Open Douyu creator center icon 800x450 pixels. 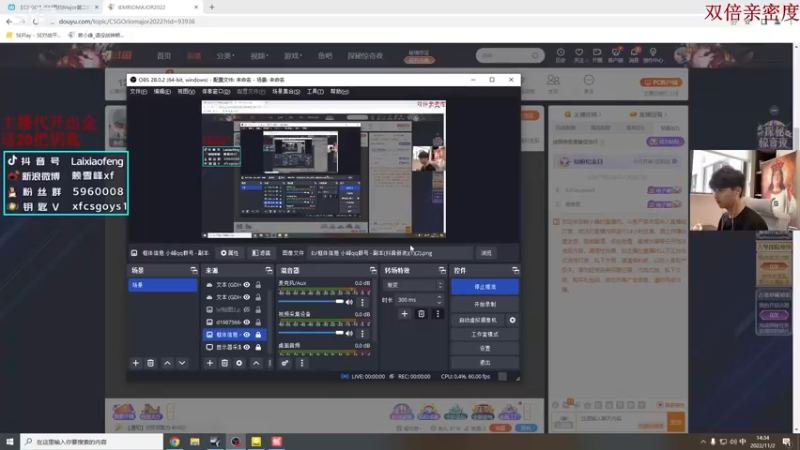tap(653, 55)
